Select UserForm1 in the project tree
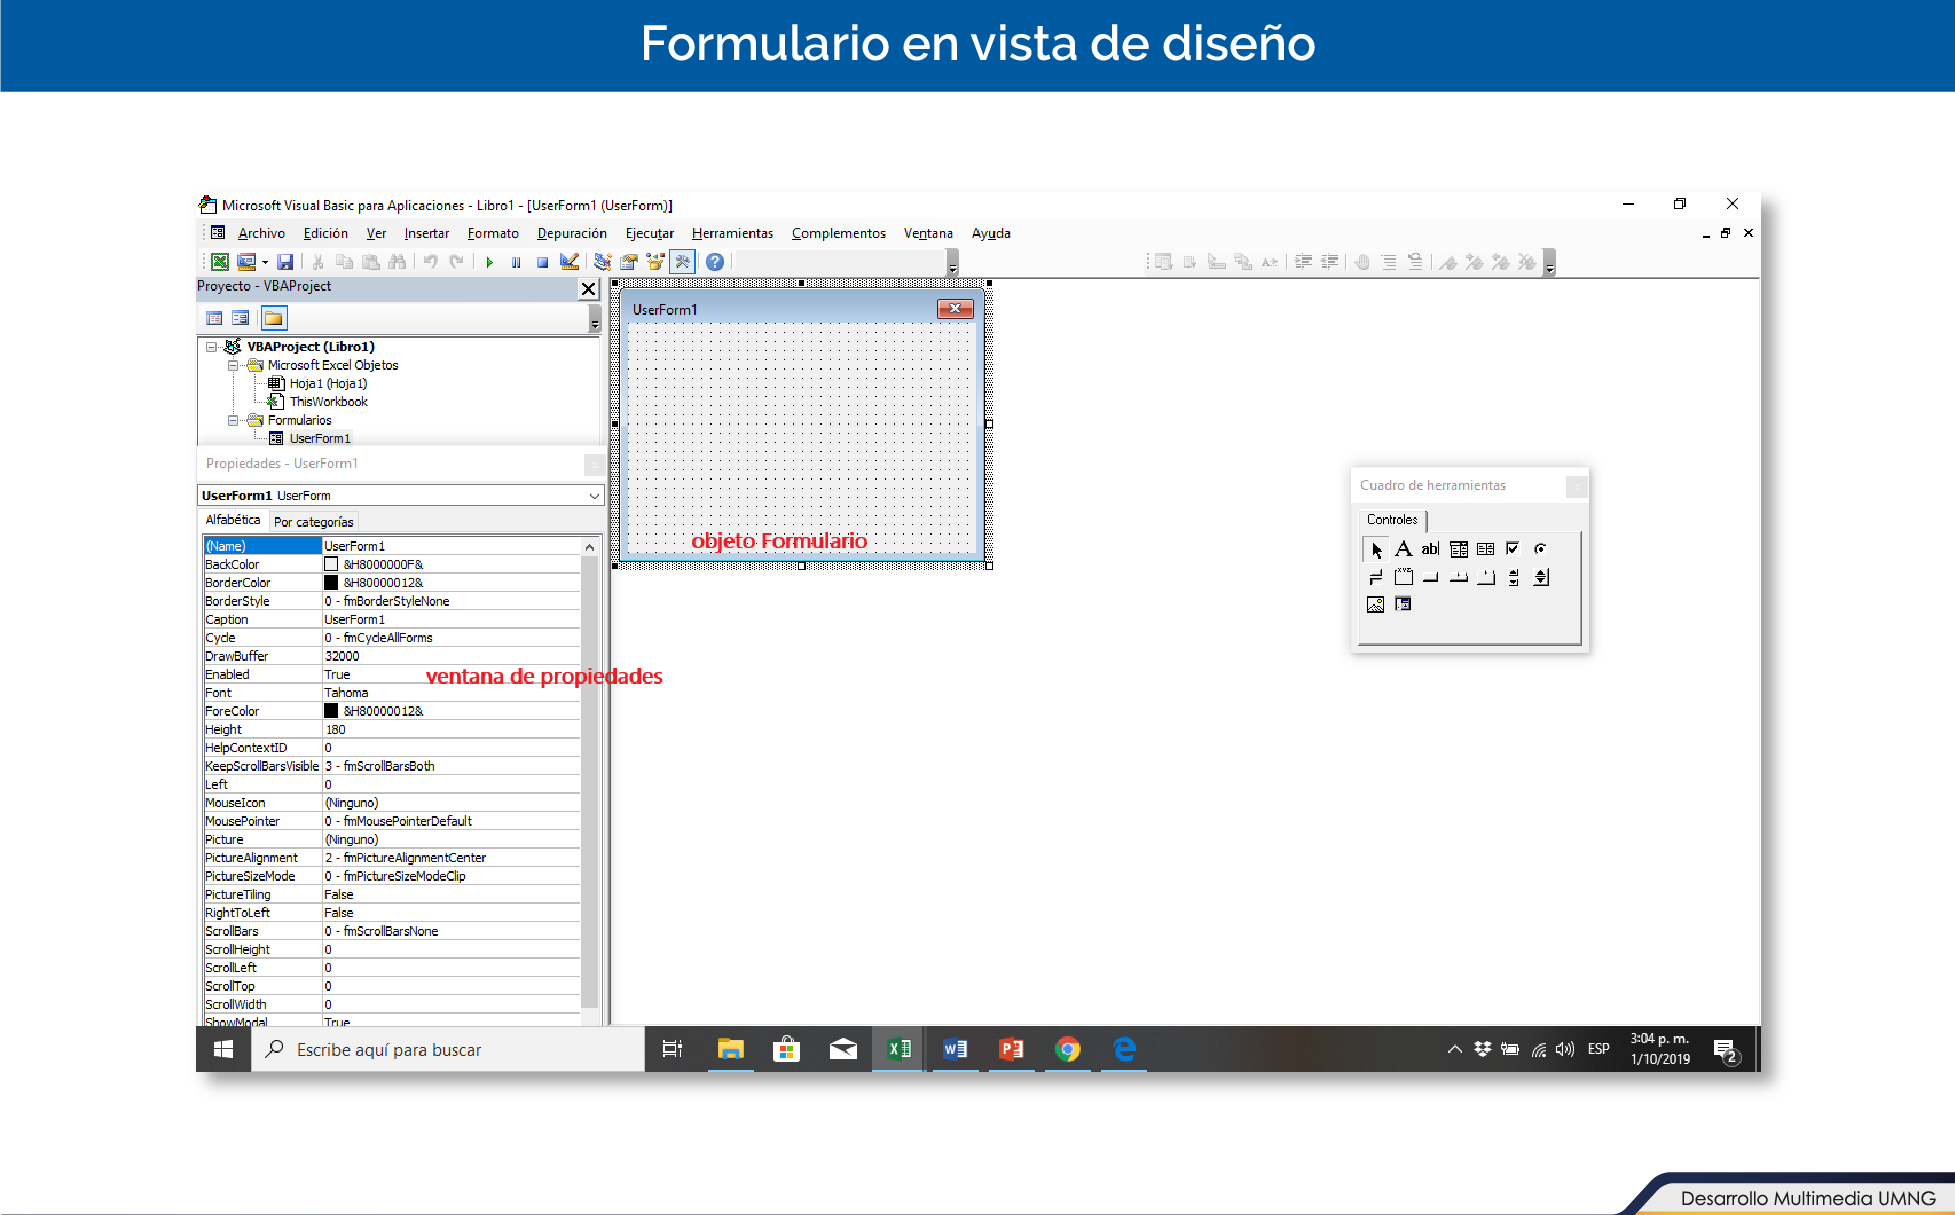The width and height of the screenshot is (1955, 1215). point(319,438)
